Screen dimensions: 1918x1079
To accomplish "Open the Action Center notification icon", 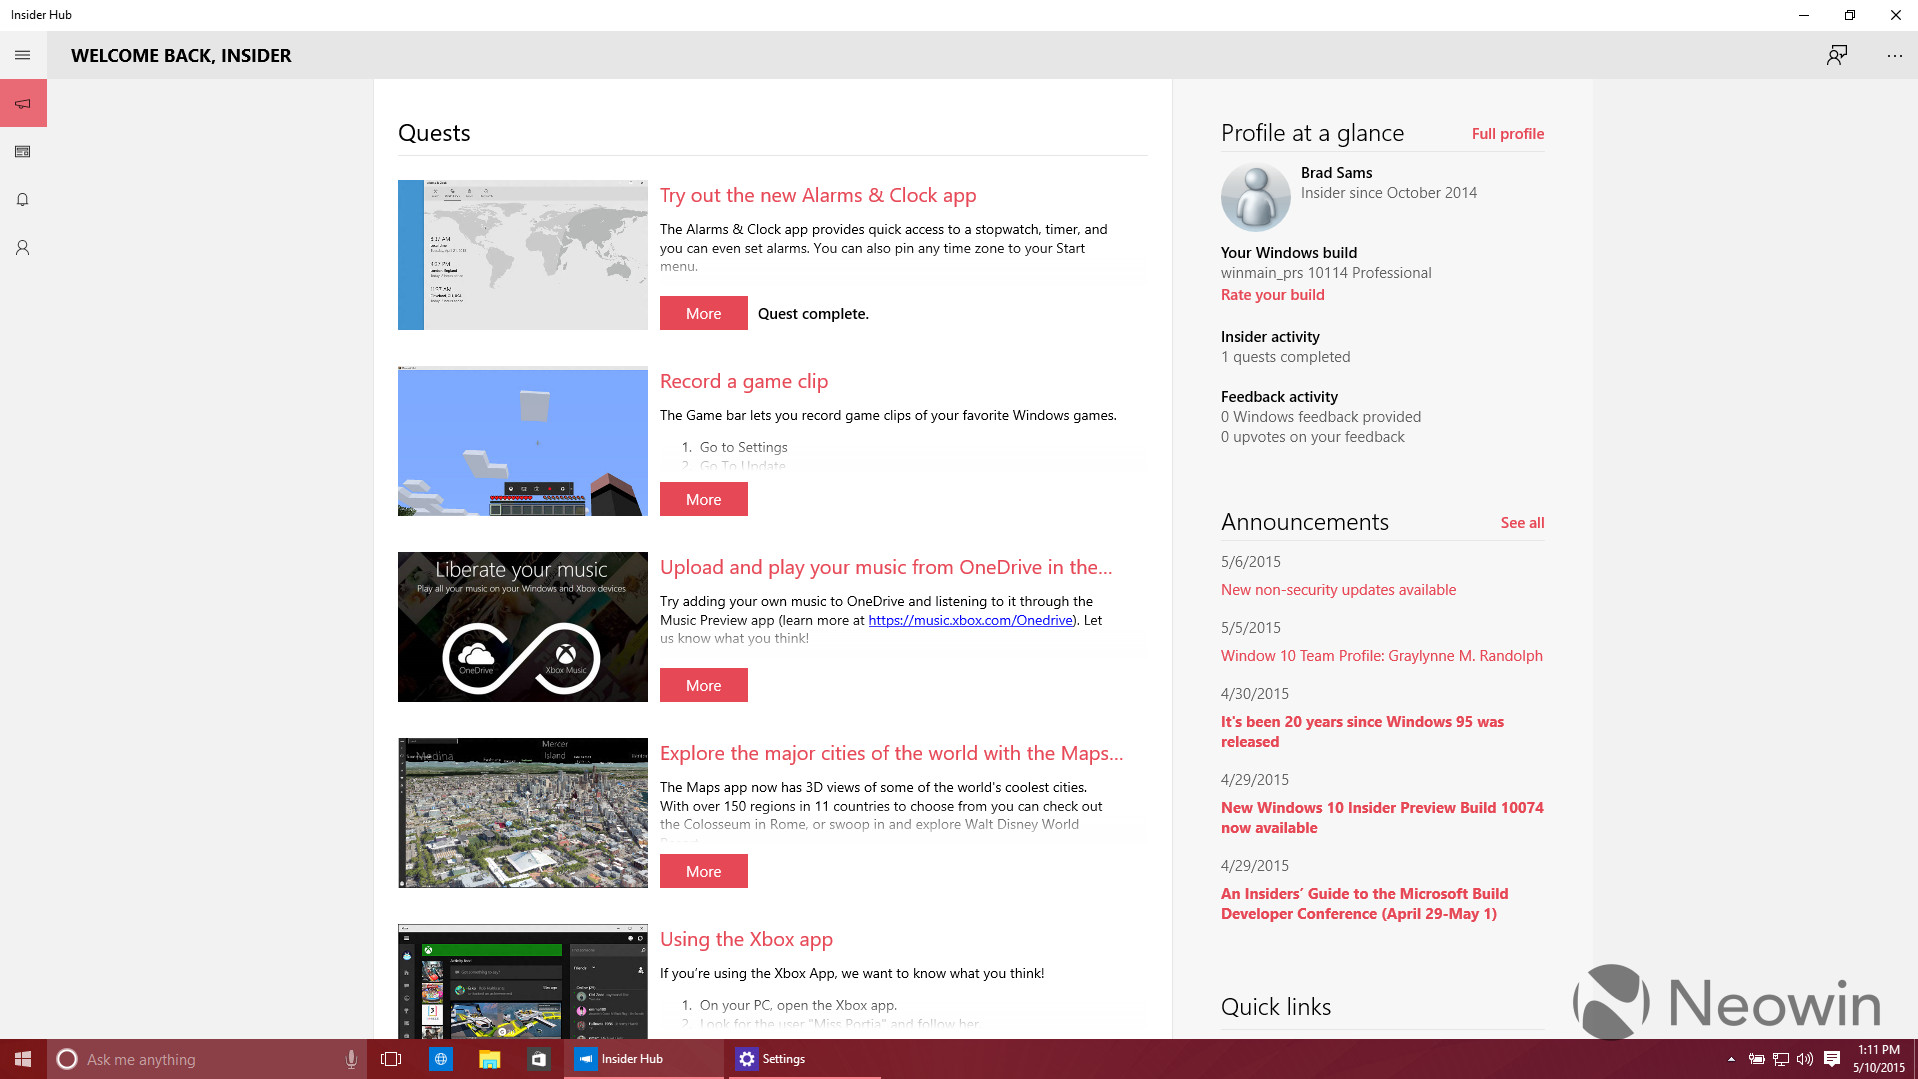I will 1832,1059.
